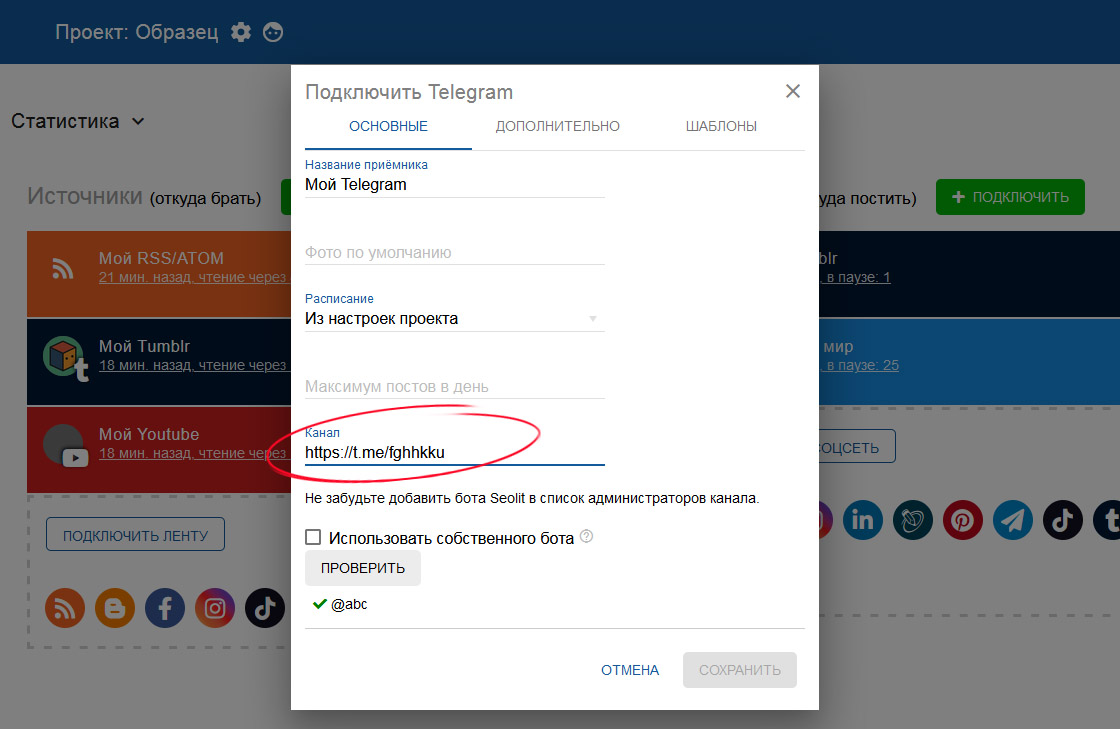1120x729 pixels.
Task: Click the LinkedIn icon in destinations row
Action: click(x=862, y=520)
